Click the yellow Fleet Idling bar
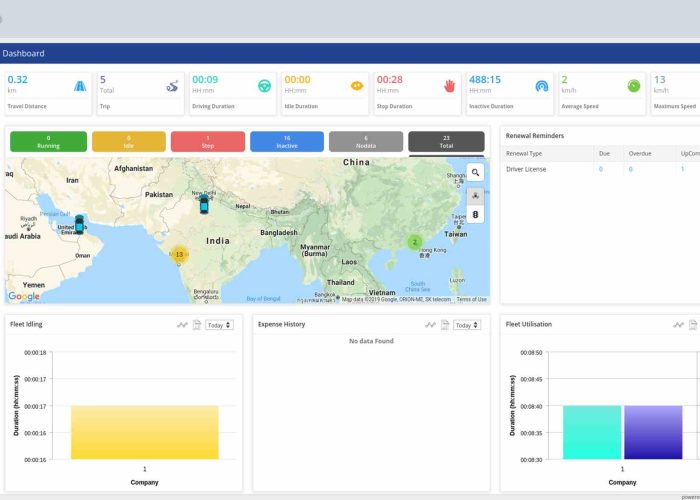 144,432
